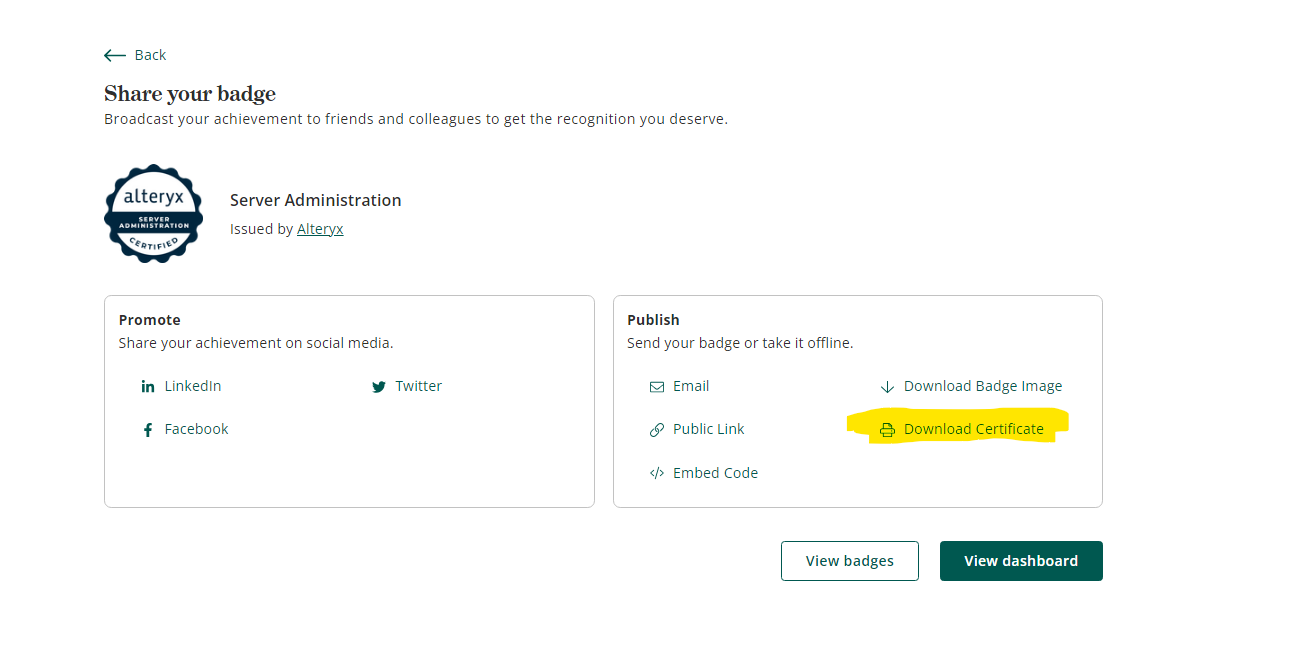
Task: Click the printer icon for Download Certificate
Action: coord(888,429)
